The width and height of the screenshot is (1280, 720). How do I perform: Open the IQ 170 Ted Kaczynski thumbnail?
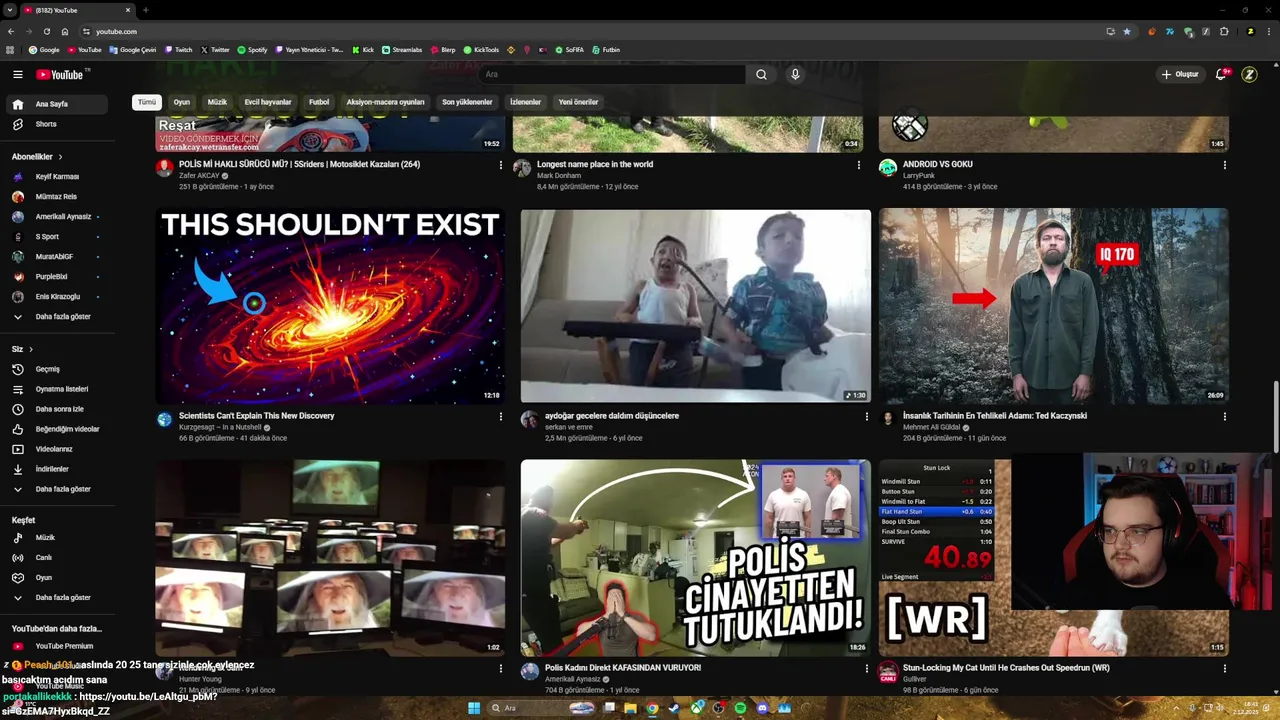coord(1054,305)
